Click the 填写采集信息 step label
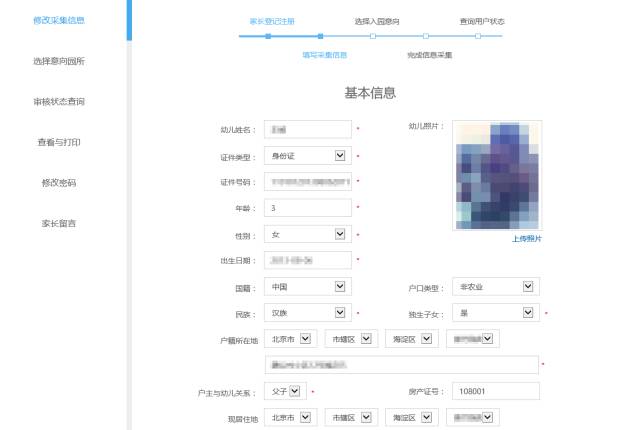Image resolution: width=640 pixels, height=430 pixels. click(x=324, y=55)
